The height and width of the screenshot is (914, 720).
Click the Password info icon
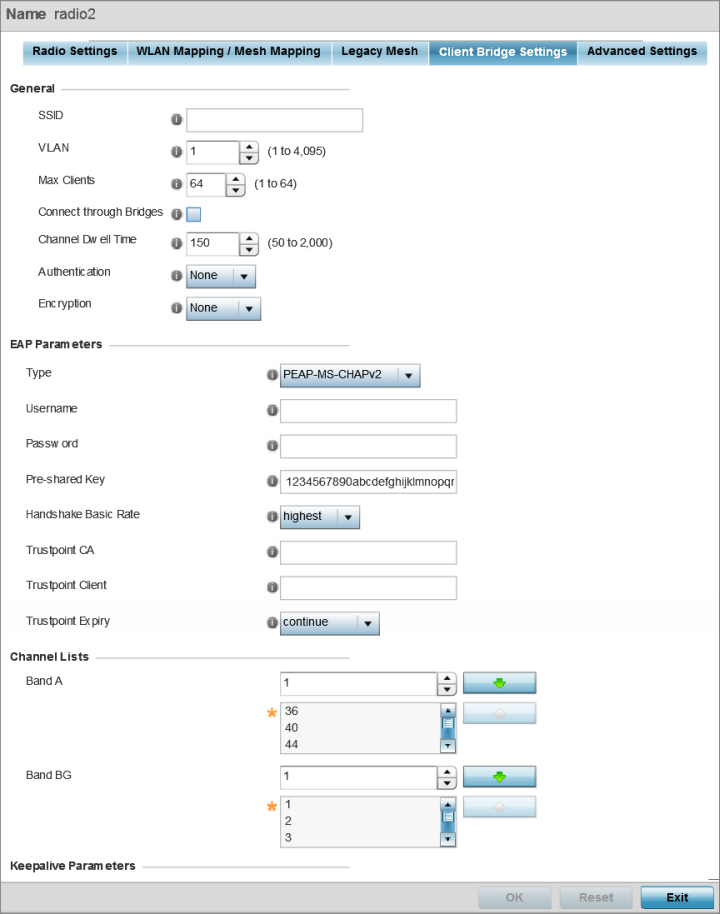click(x=272, y=445)
